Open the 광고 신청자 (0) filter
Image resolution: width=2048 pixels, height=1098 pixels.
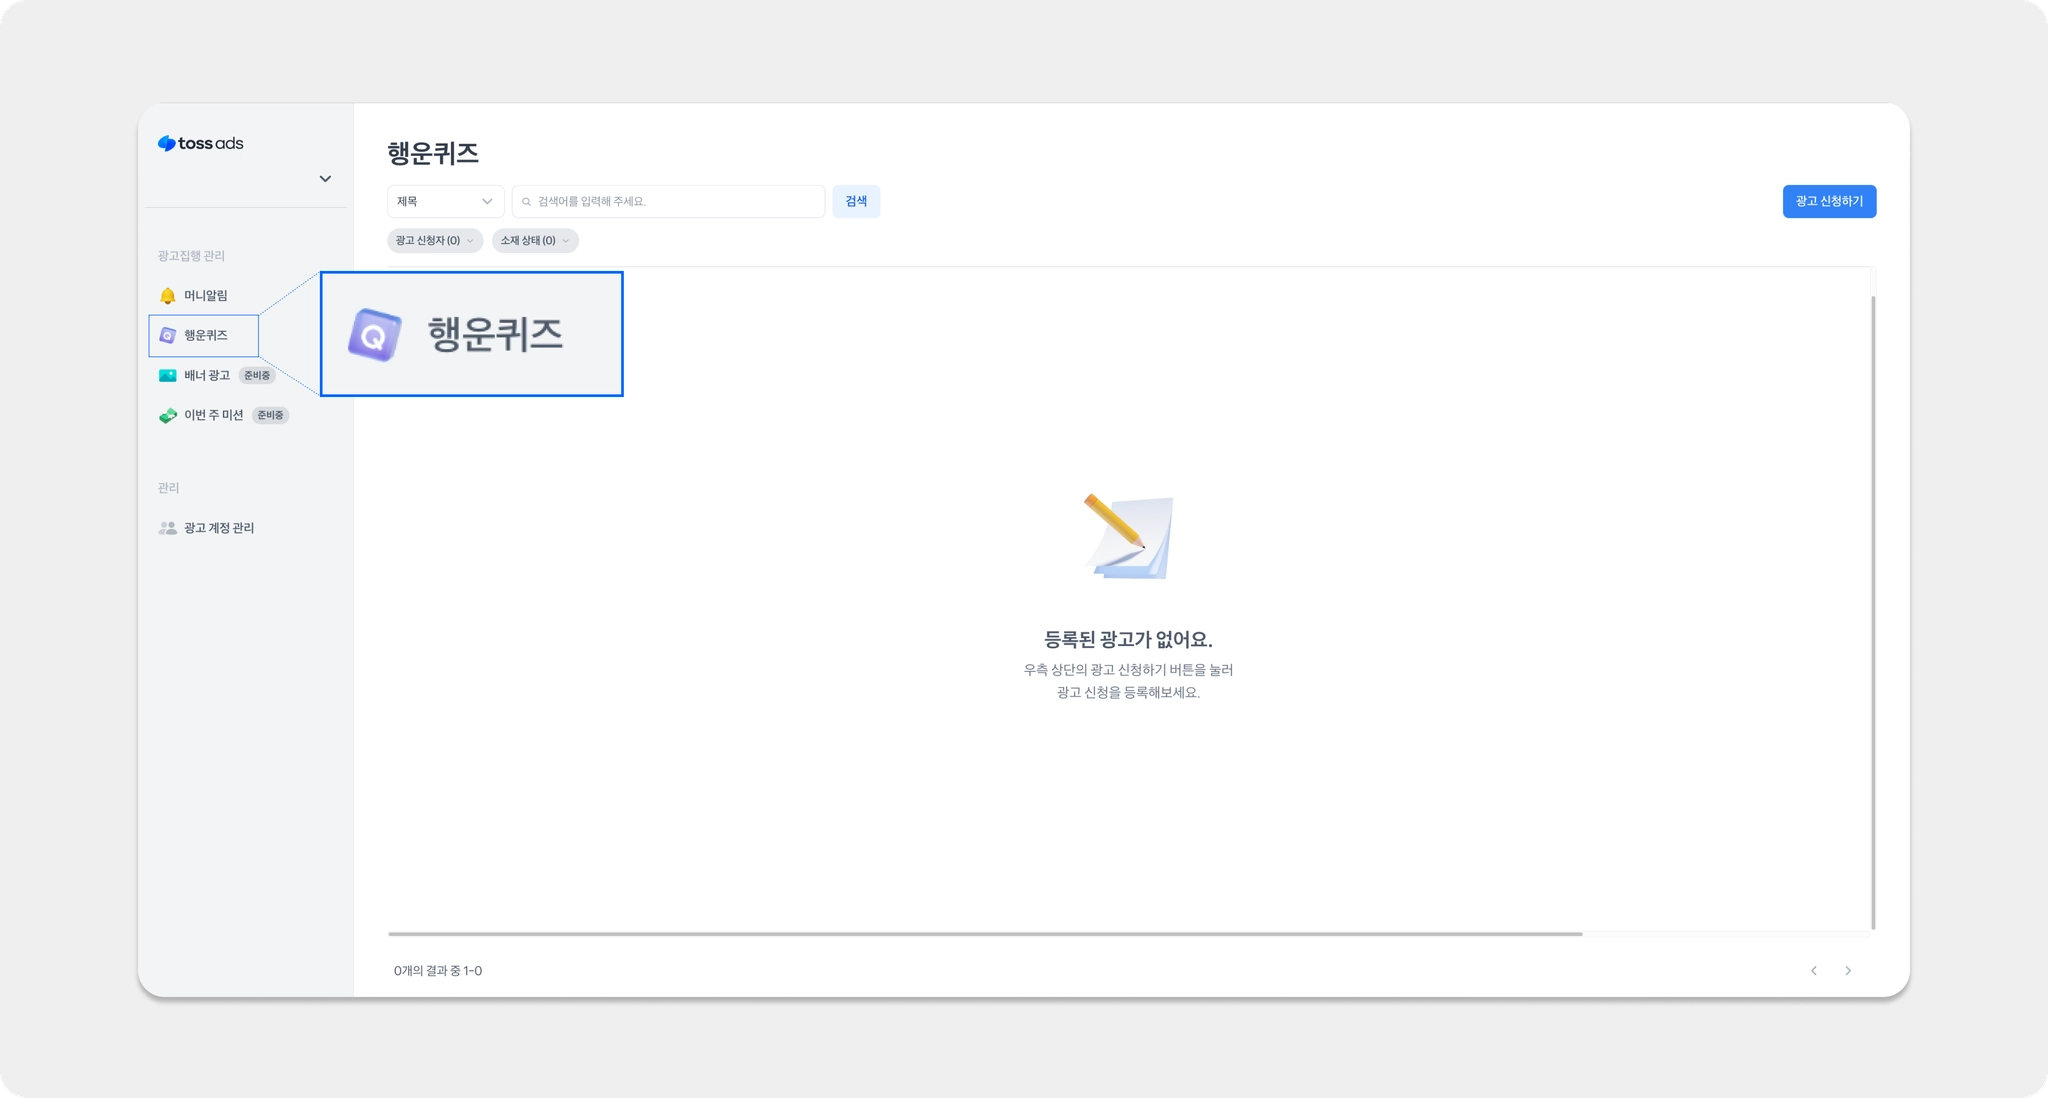point(434,241)
